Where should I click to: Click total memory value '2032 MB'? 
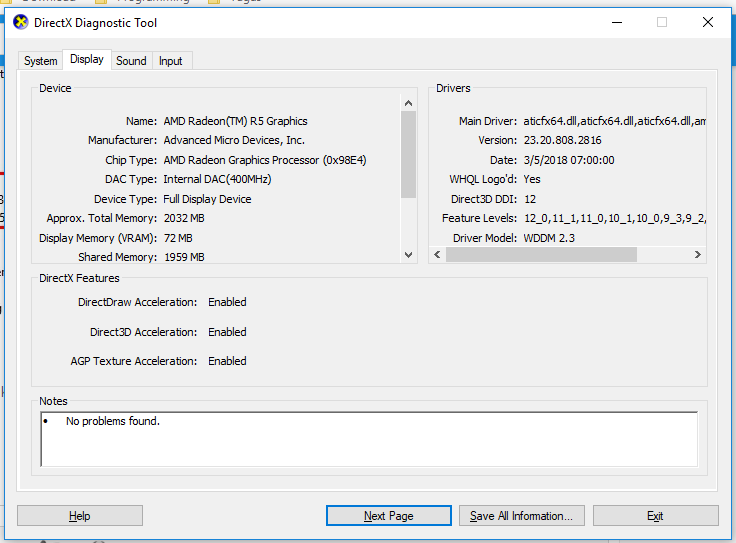184,218
